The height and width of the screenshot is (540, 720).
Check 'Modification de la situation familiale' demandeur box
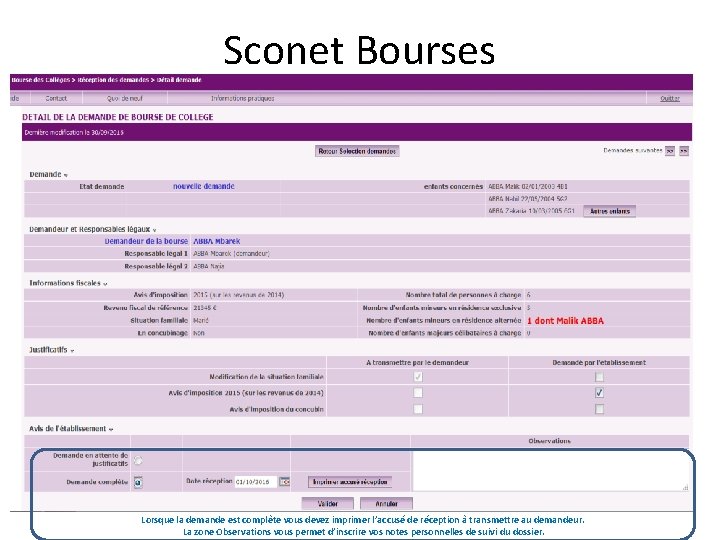pyautogui.click(x=418, y=377)
